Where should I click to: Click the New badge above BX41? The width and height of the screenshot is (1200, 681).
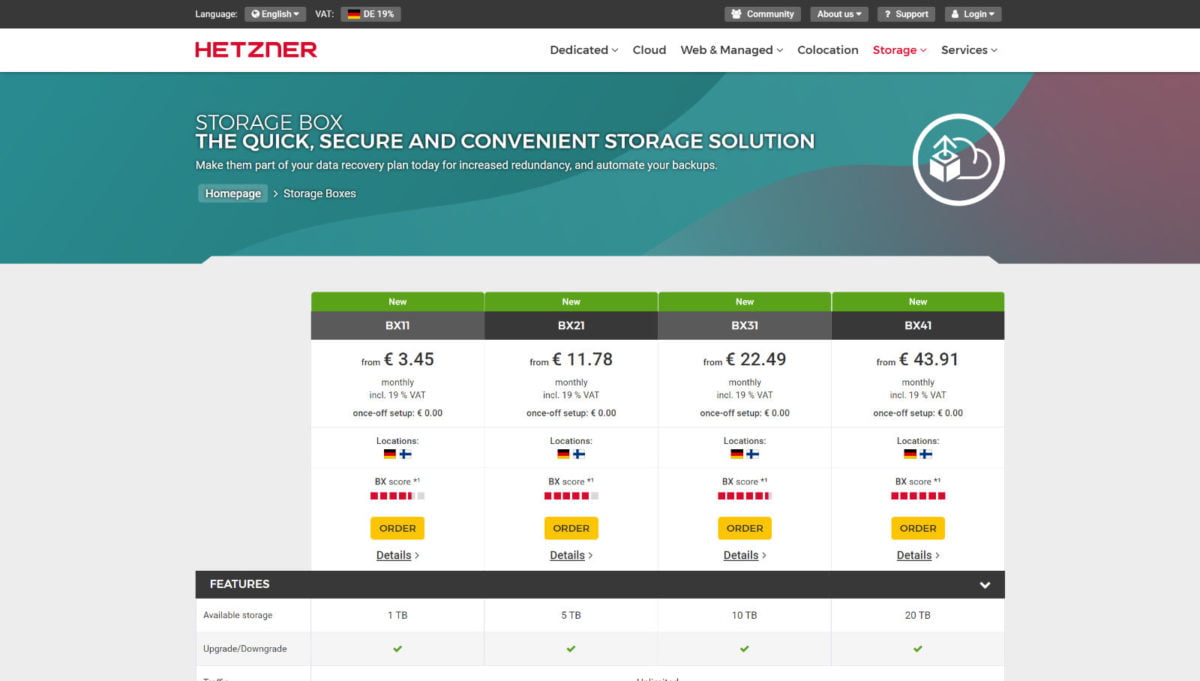click(x=918, y=301)
